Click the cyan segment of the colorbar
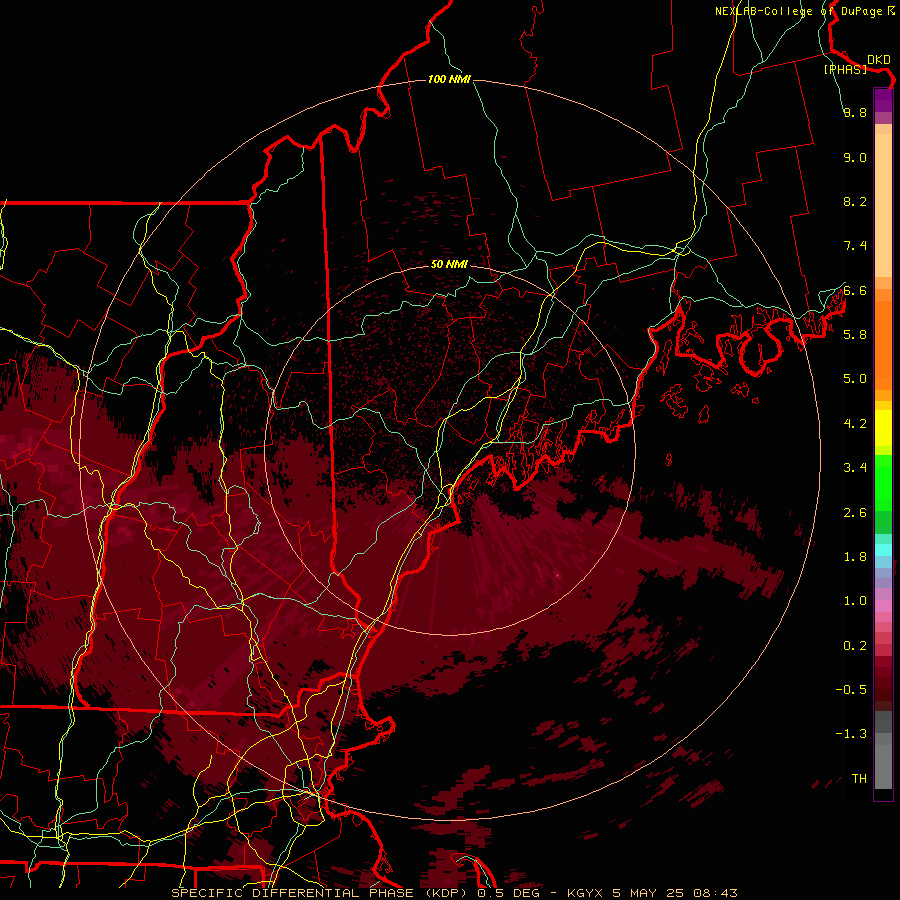 [x=883, y=550]
